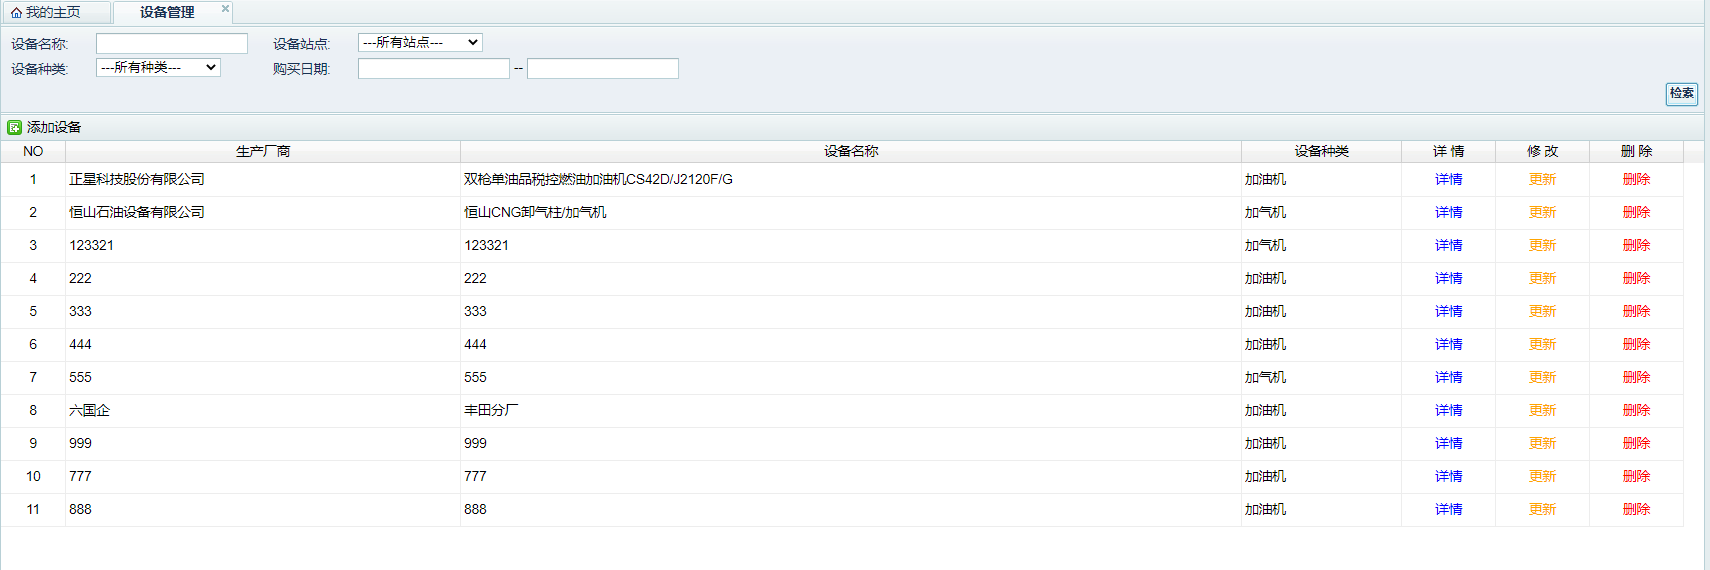Image resolution: width=1710 pixels, height=570 pixels.
Task: Click 删除 for row 9 device 999
Action: [x=1636, y=444]
